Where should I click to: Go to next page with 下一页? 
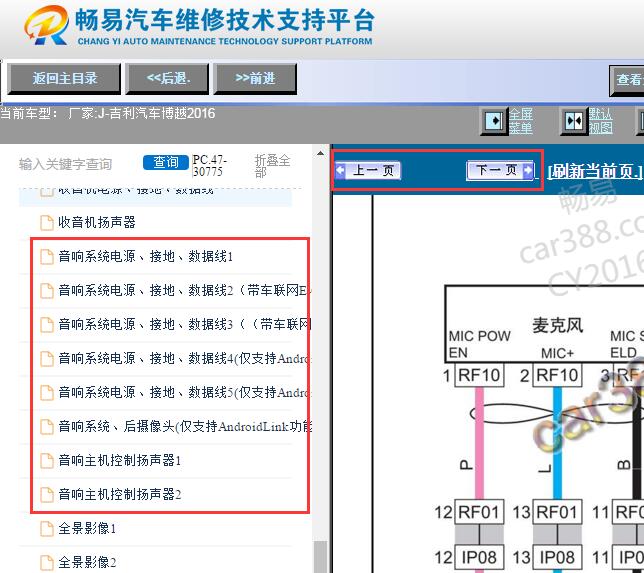[x=500, y=170]
